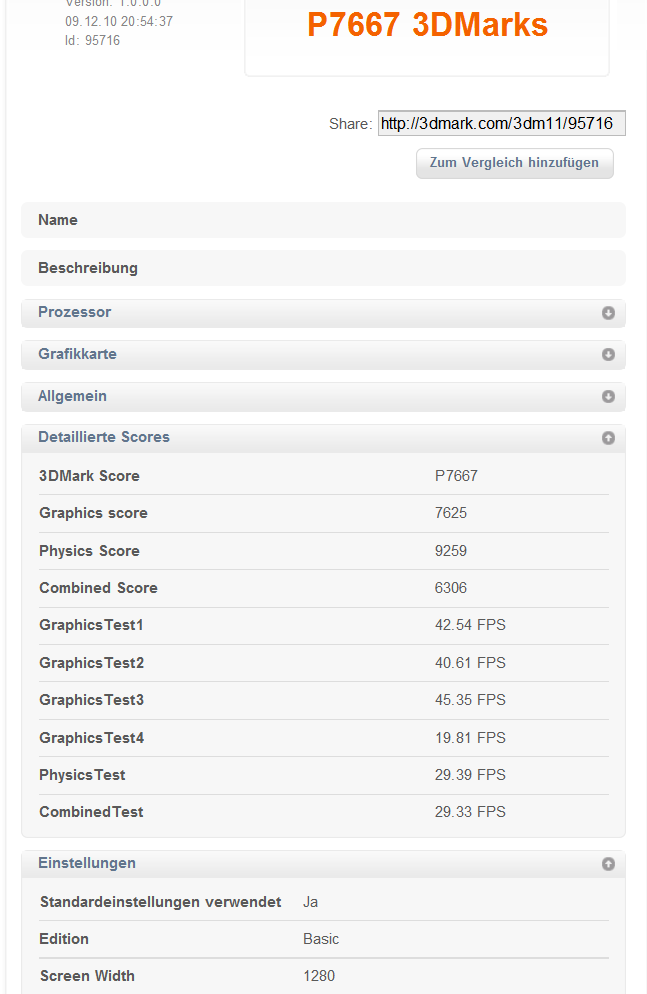Screen dimensions: 647x994
Task: Expand the Allgemein section arrow icon
Action: (608, 396)
